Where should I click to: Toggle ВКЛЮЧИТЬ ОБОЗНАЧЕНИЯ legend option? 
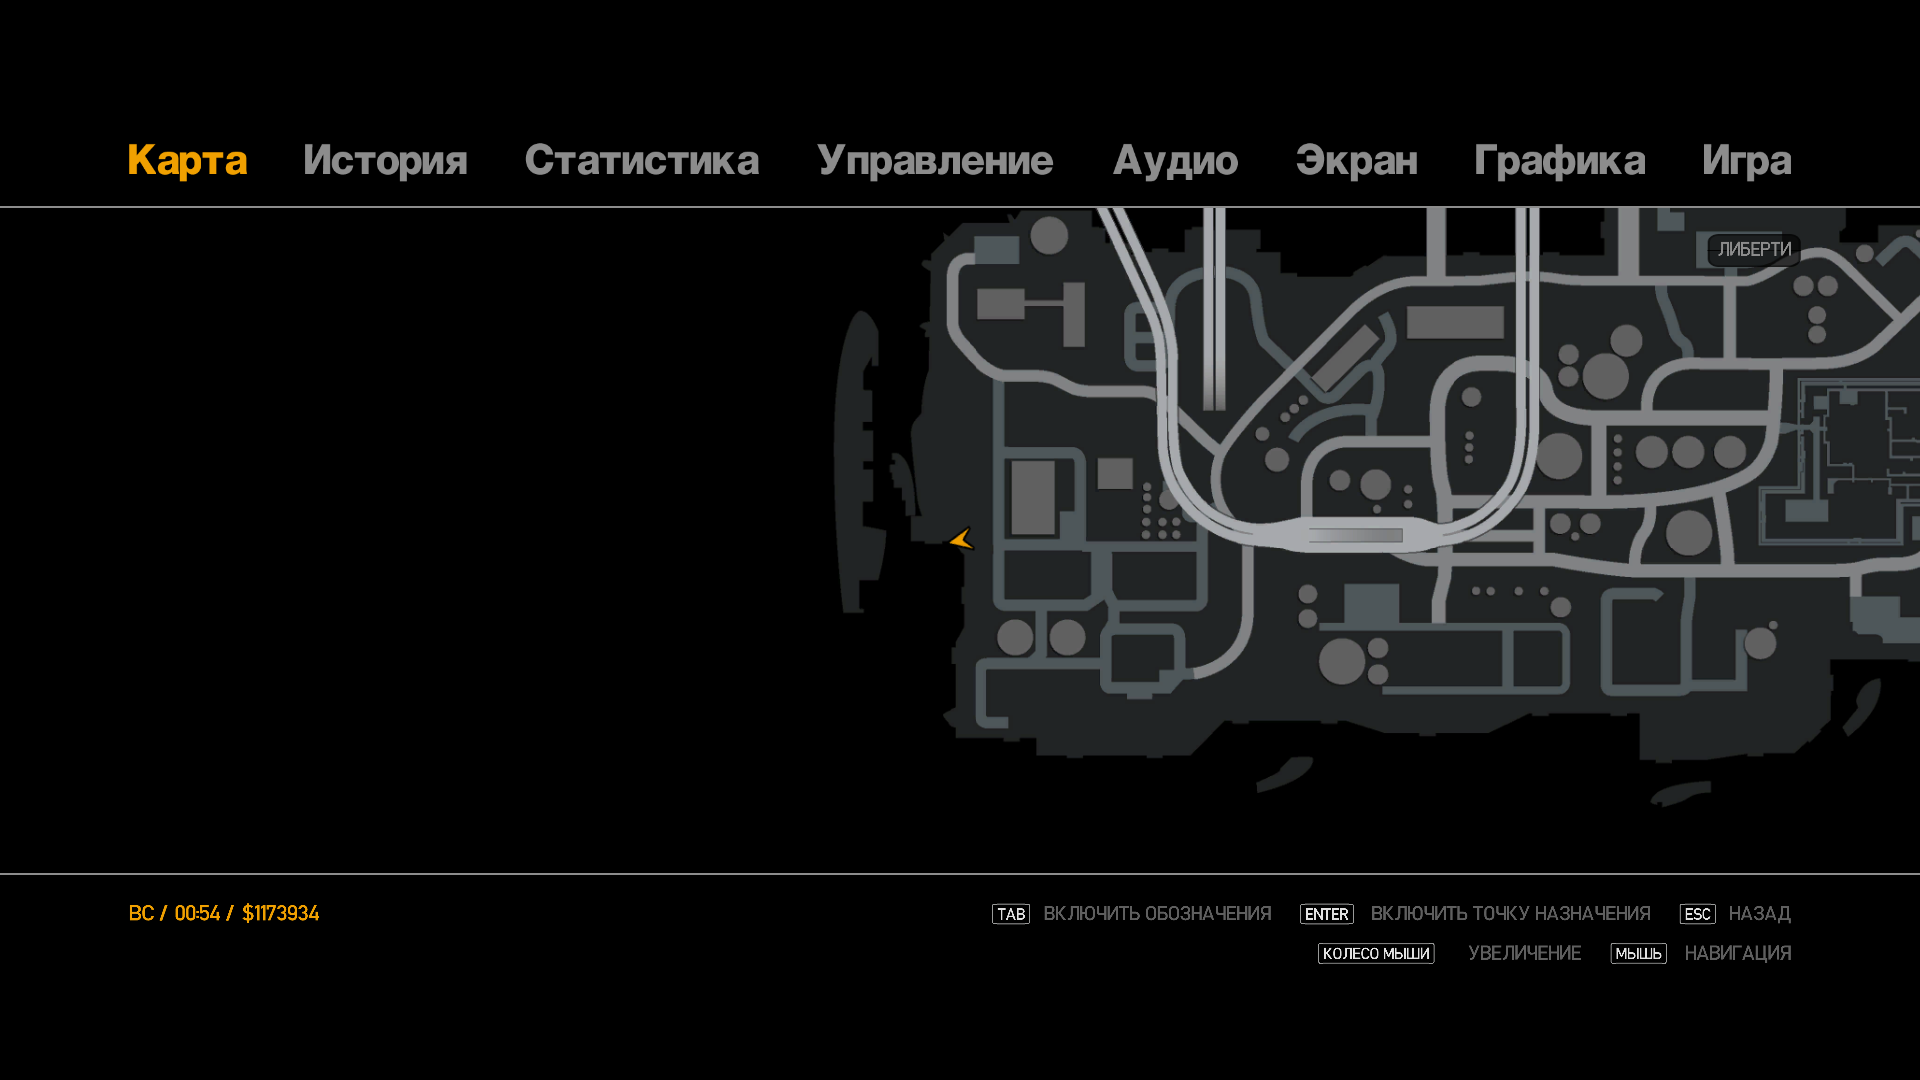coord(1157,914)
